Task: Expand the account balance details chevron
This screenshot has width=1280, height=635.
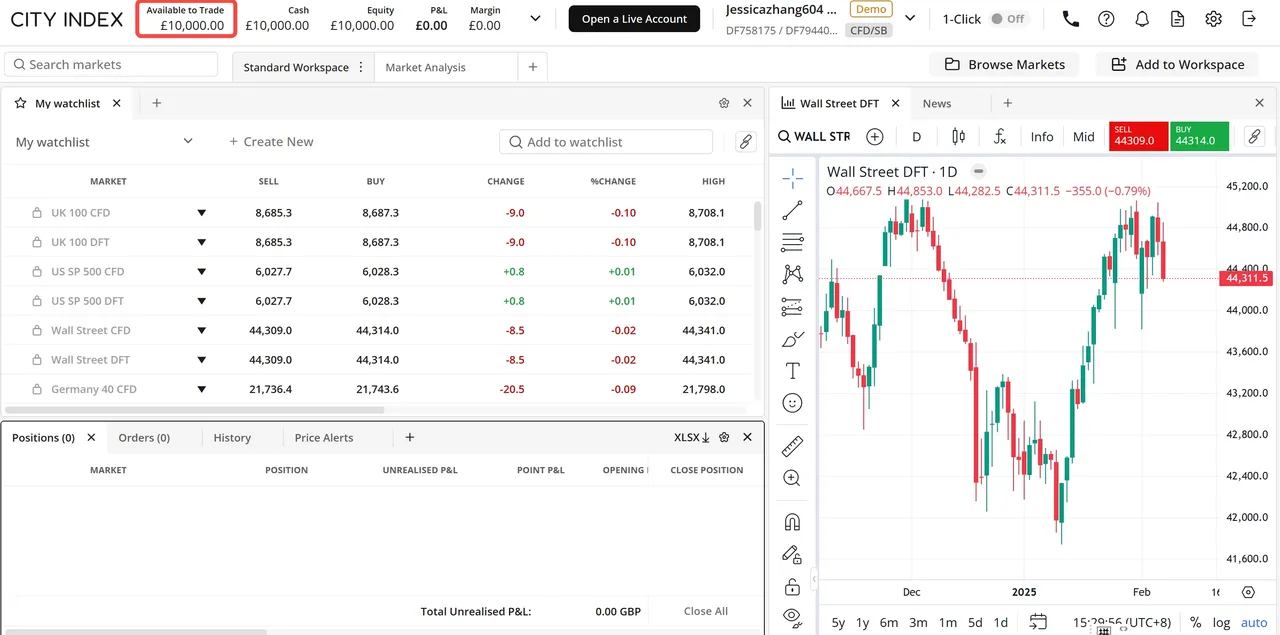Action: 535,19
